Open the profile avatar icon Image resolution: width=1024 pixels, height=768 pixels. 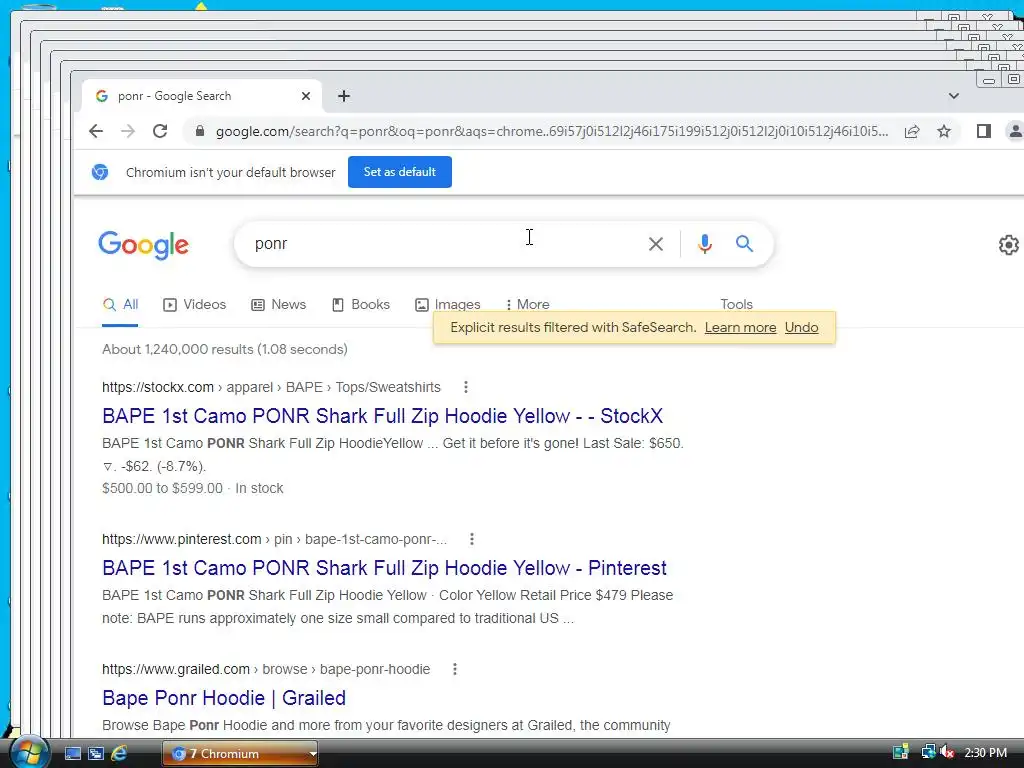pyautogui.click(x=1015, y=131)
